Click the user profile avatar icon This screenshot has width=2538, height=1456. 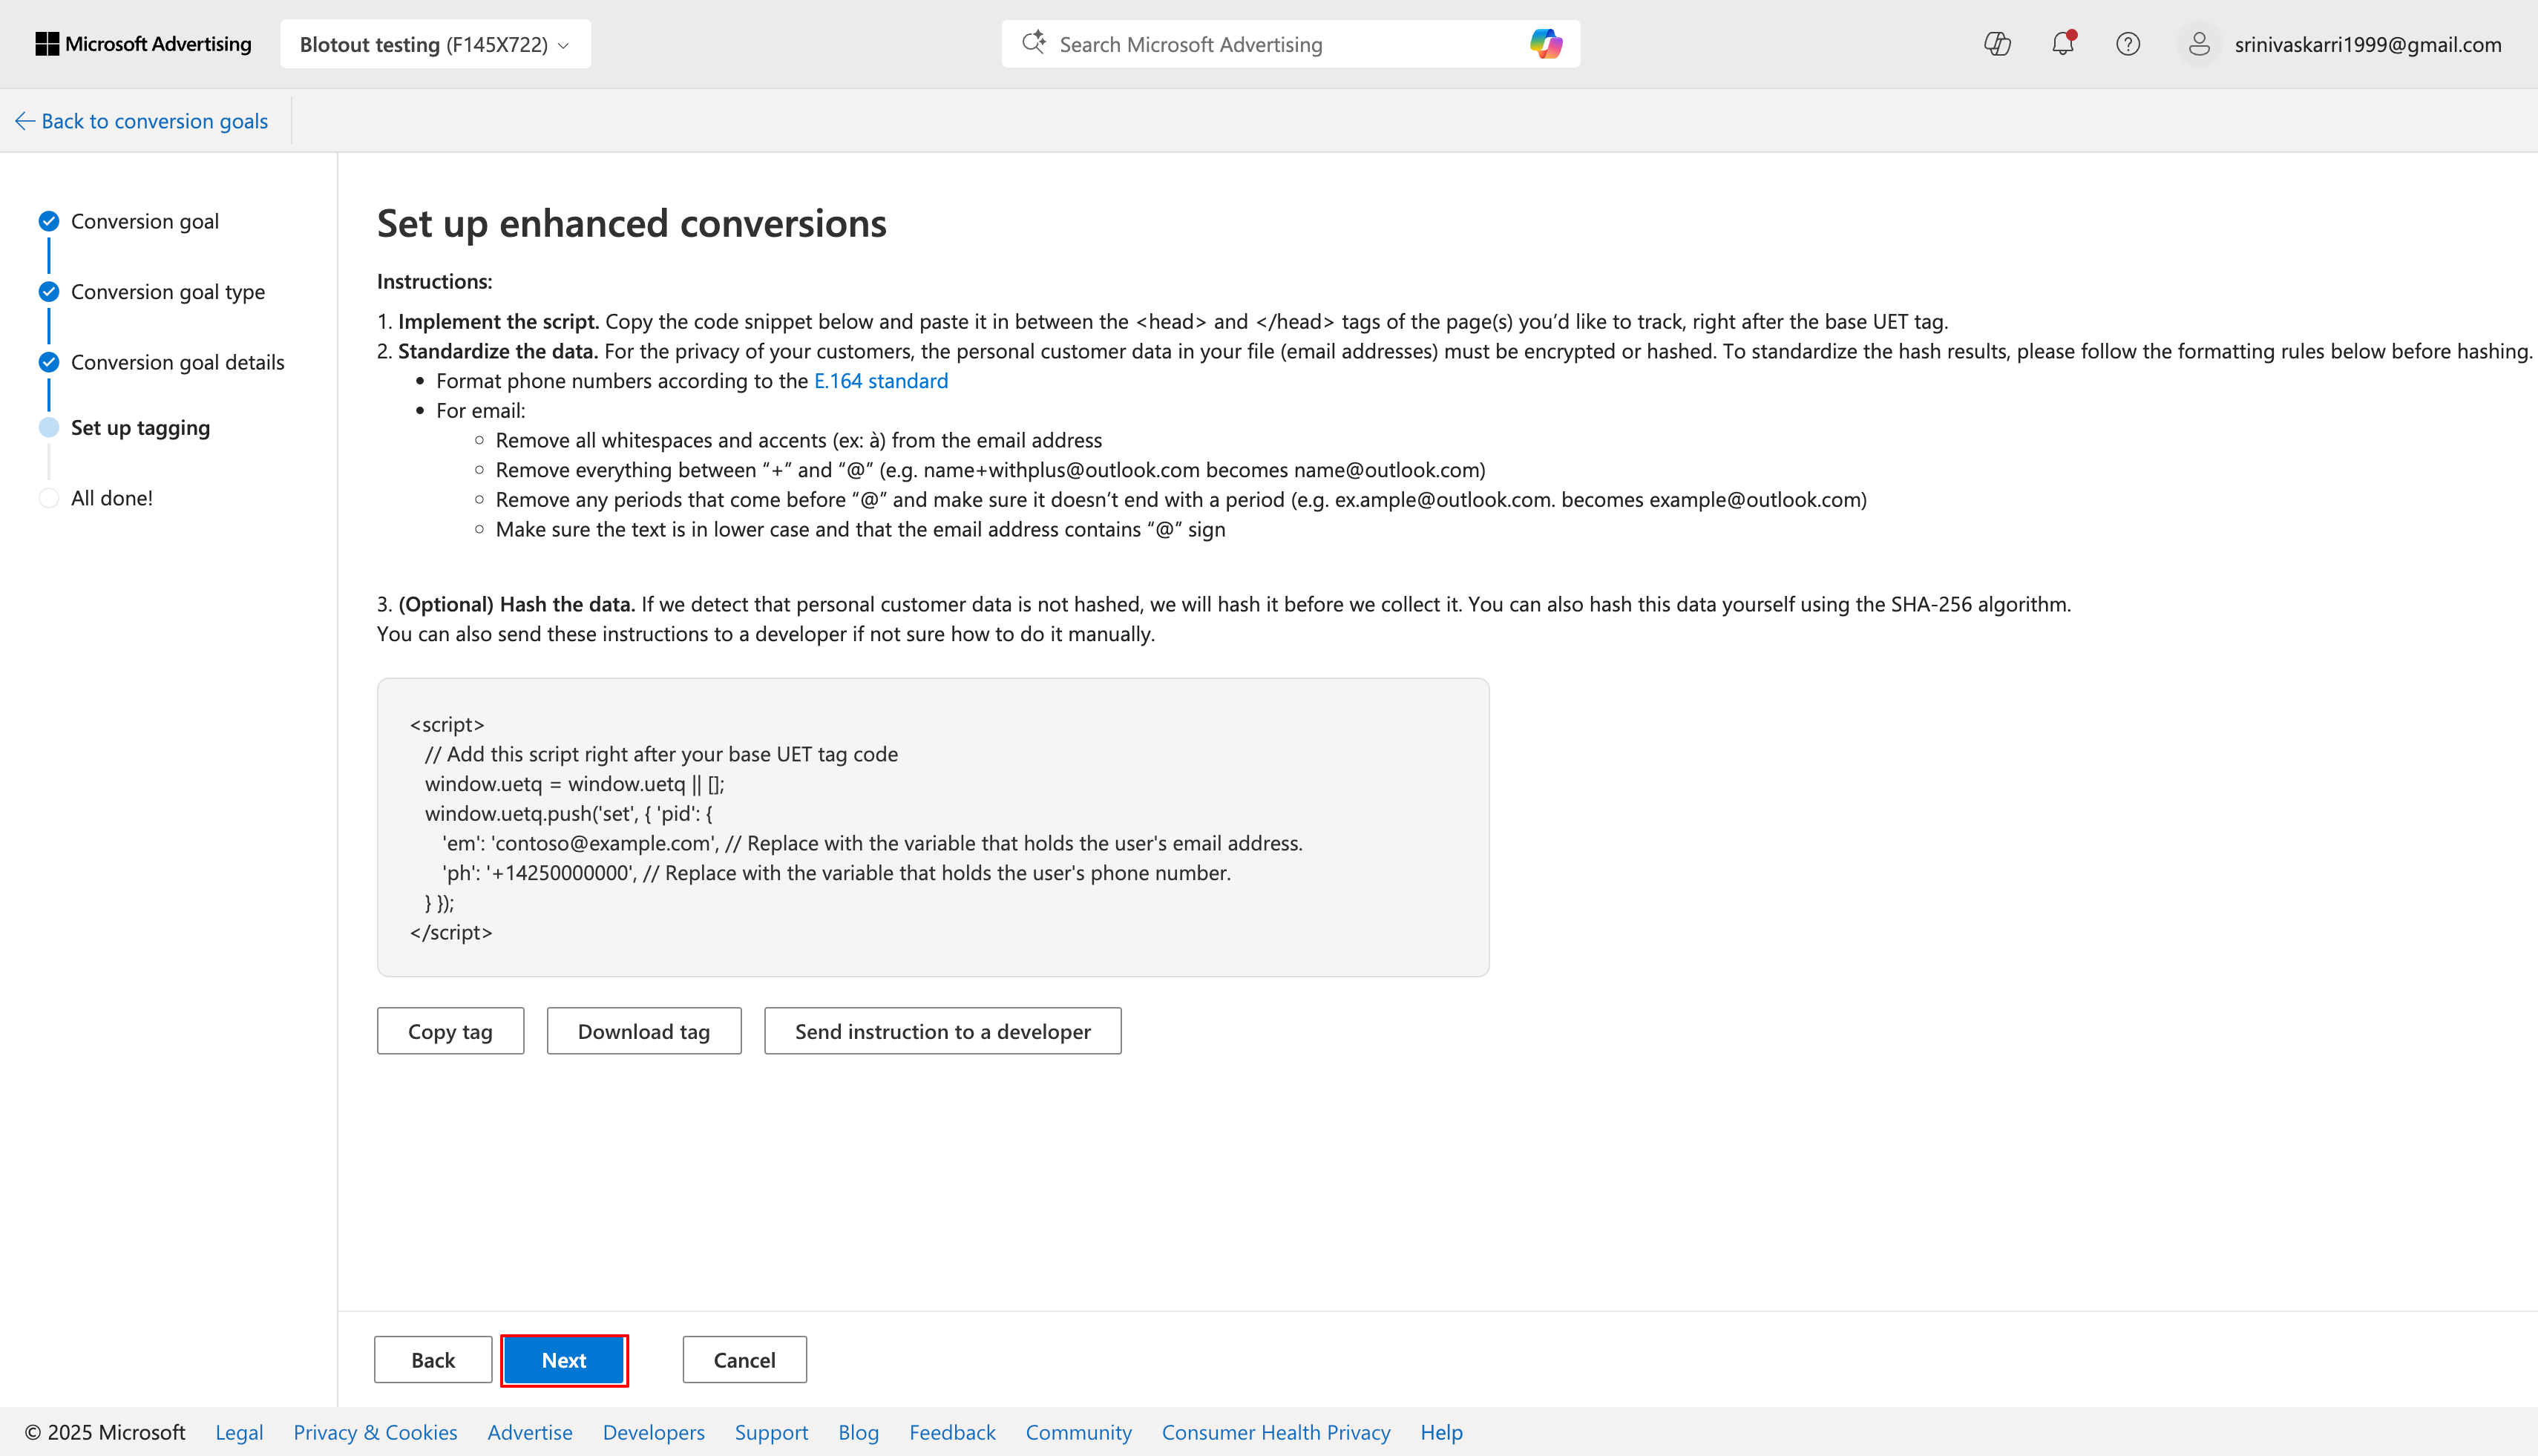[2199, 44]
